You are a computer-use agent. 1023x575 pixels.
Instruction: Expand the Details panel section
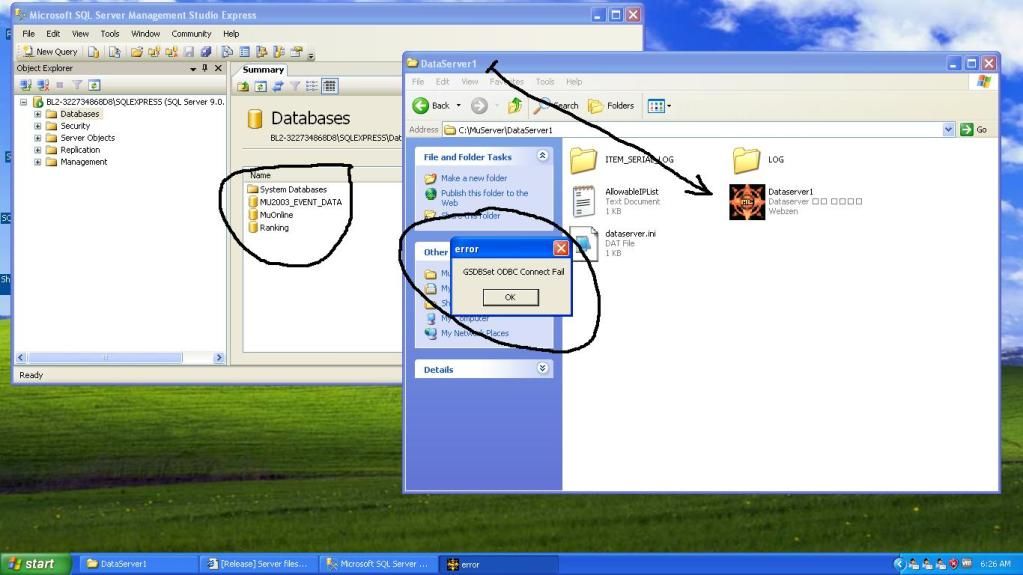coord(543,369)
